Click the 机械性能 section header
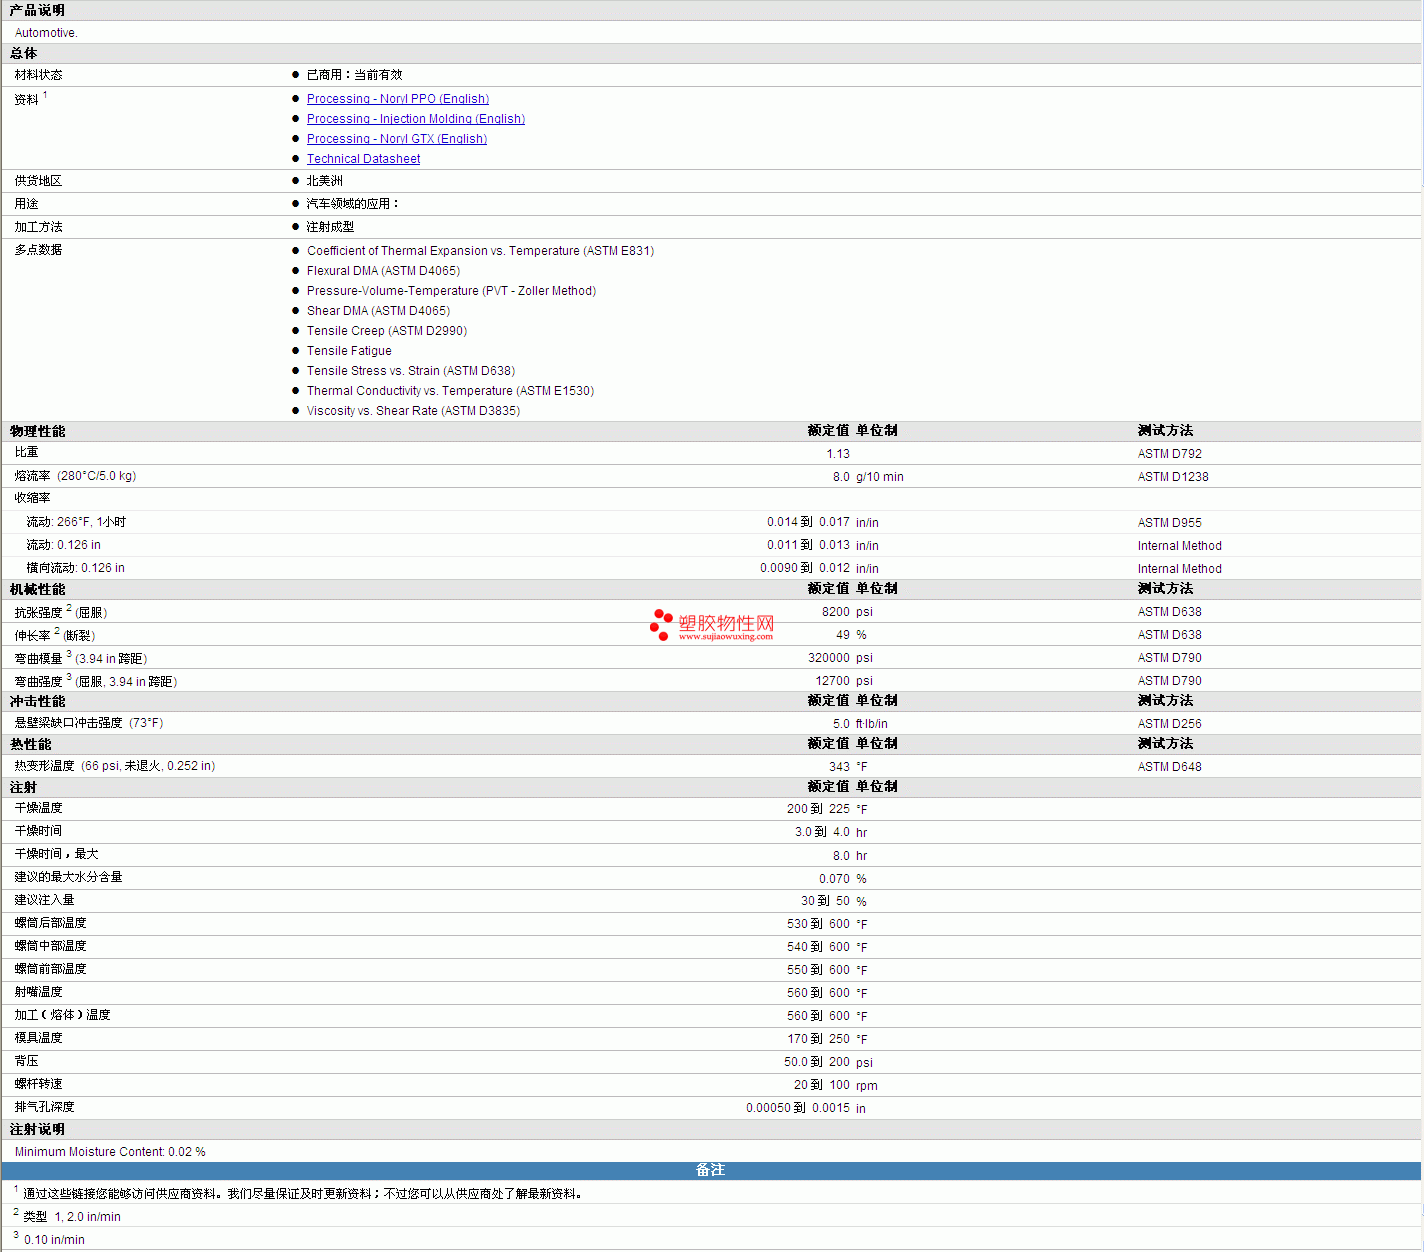Viewport: 1424px width, 1252px height. [x=37, y=589]
